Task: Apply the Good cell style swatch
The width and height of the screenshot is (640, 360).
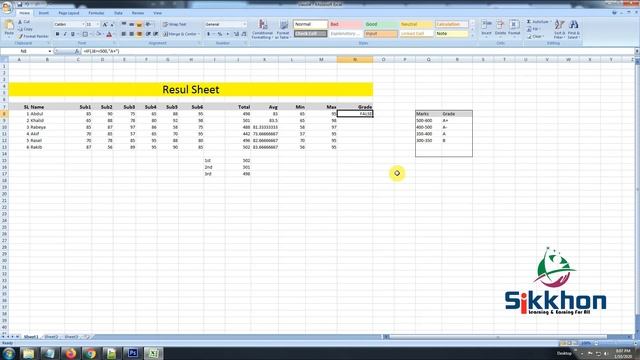Action: (381, 24)
